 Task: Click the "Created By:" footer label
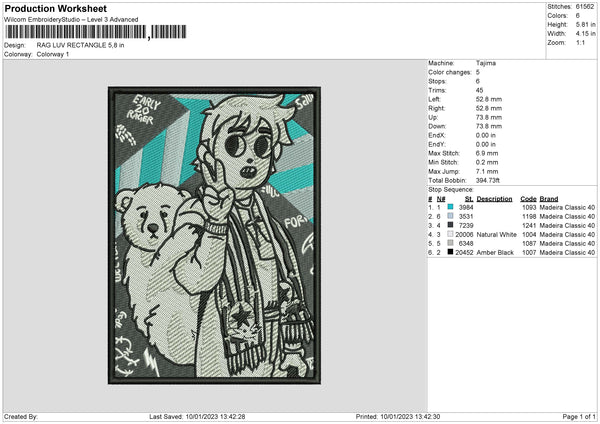tap(21, 417)
